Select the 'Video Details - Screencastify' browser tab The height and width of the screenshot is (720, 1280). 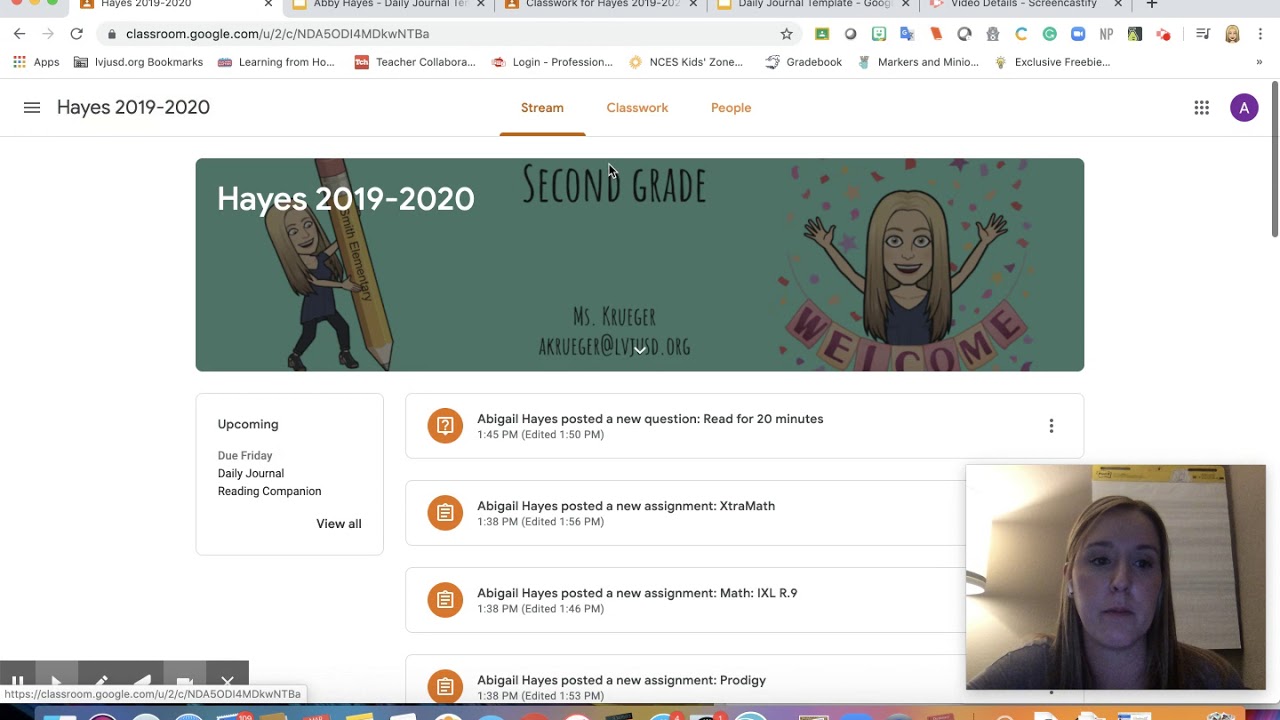point(1024,5)
